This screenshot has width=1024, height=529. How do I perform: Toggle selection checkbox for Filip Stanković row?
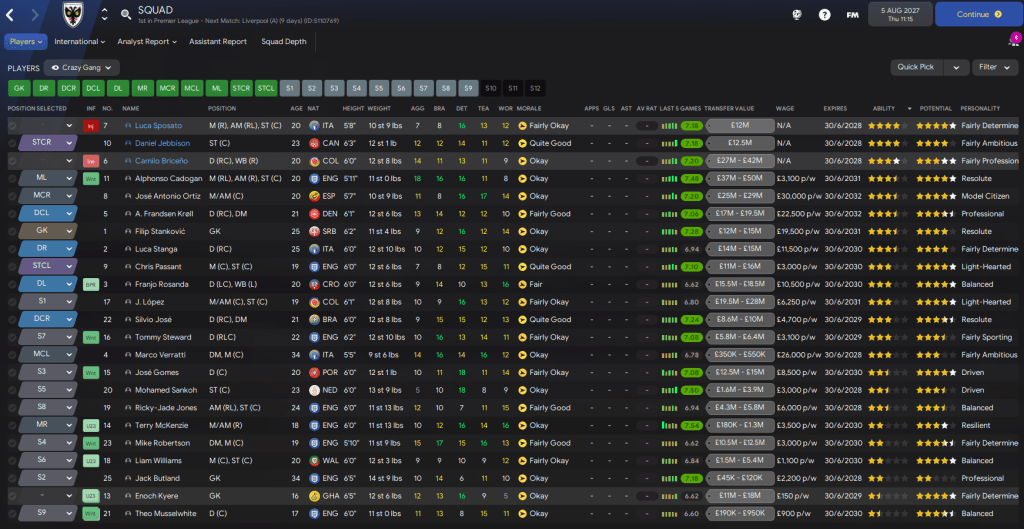point(12,231)
